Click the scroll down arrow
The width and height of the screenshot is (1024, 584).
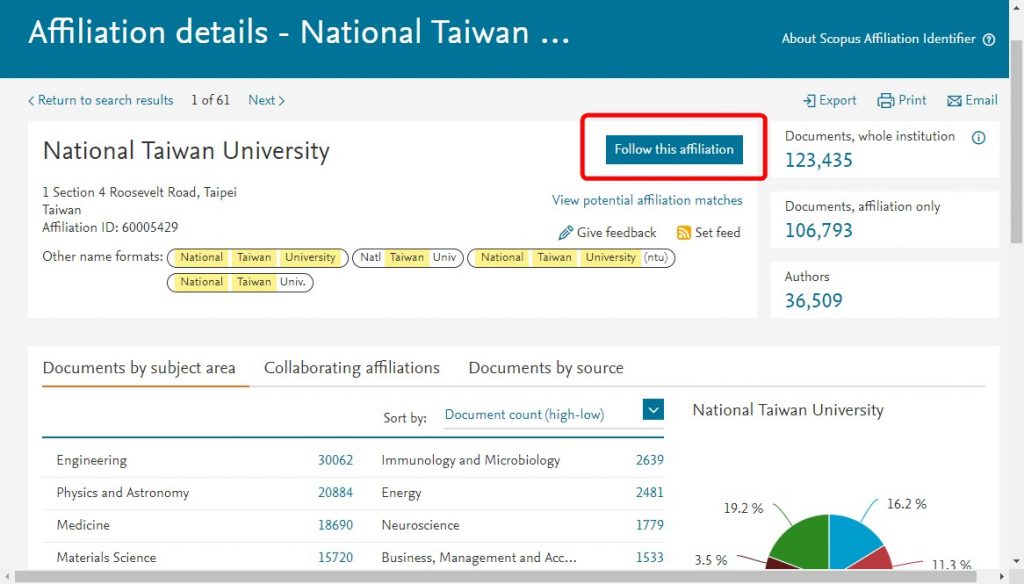coord(1017,562)
